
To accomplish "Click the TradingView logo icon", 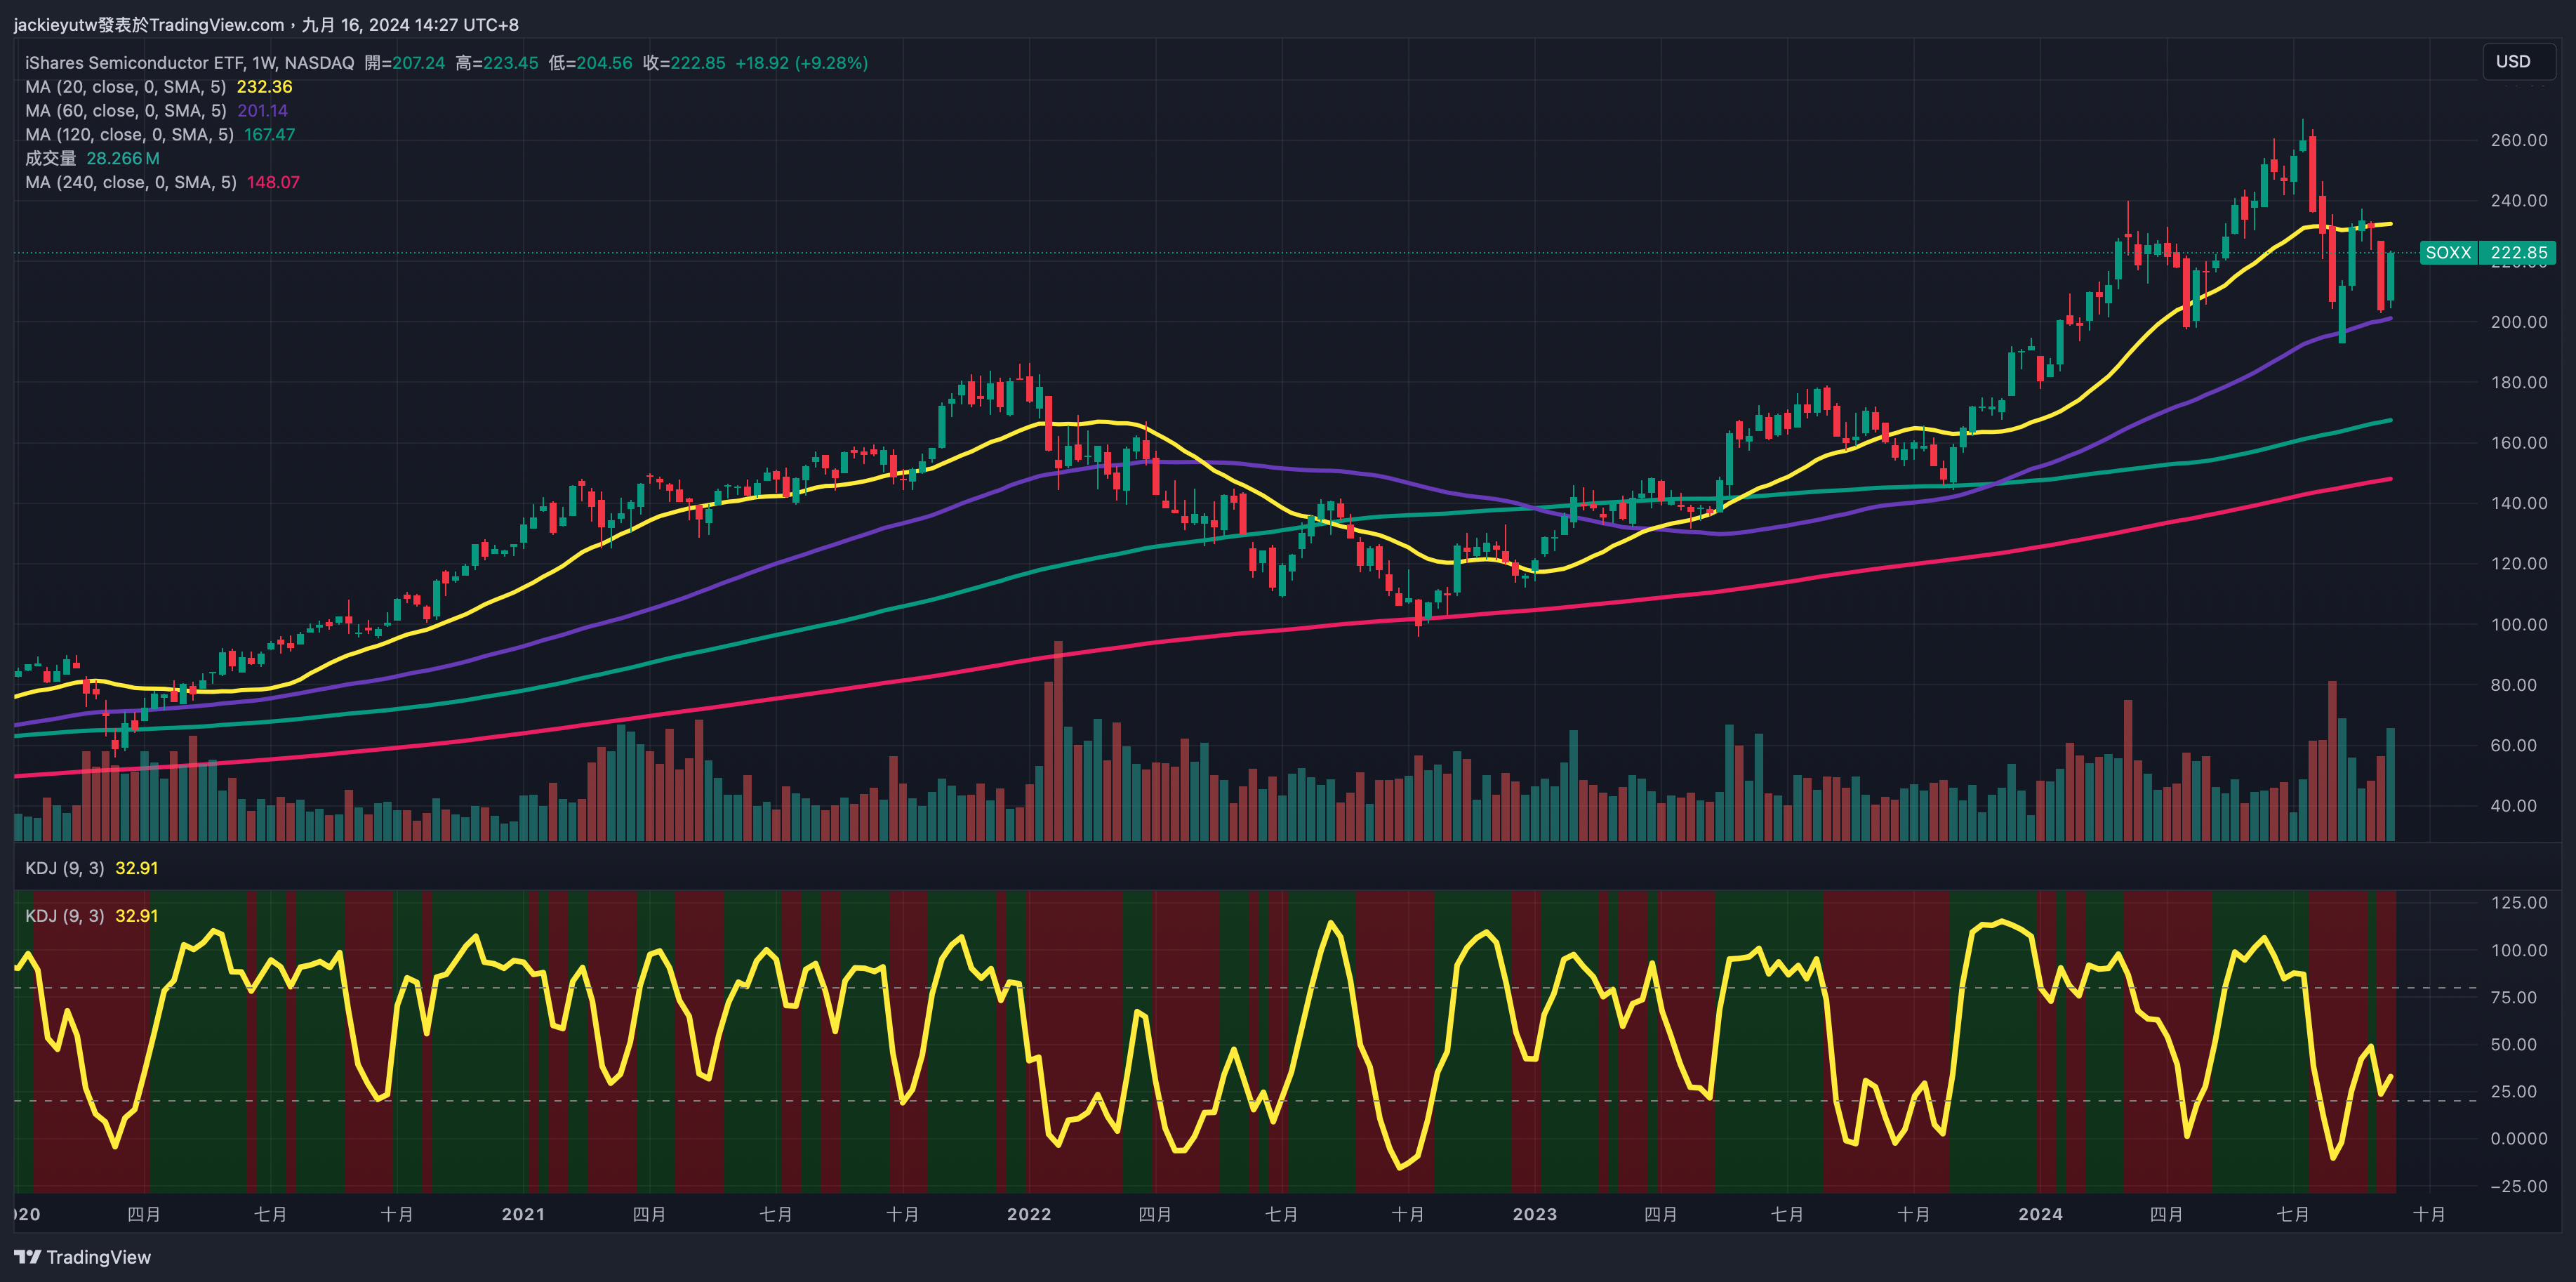I will pyautogui.click(x=27, y=1257).
